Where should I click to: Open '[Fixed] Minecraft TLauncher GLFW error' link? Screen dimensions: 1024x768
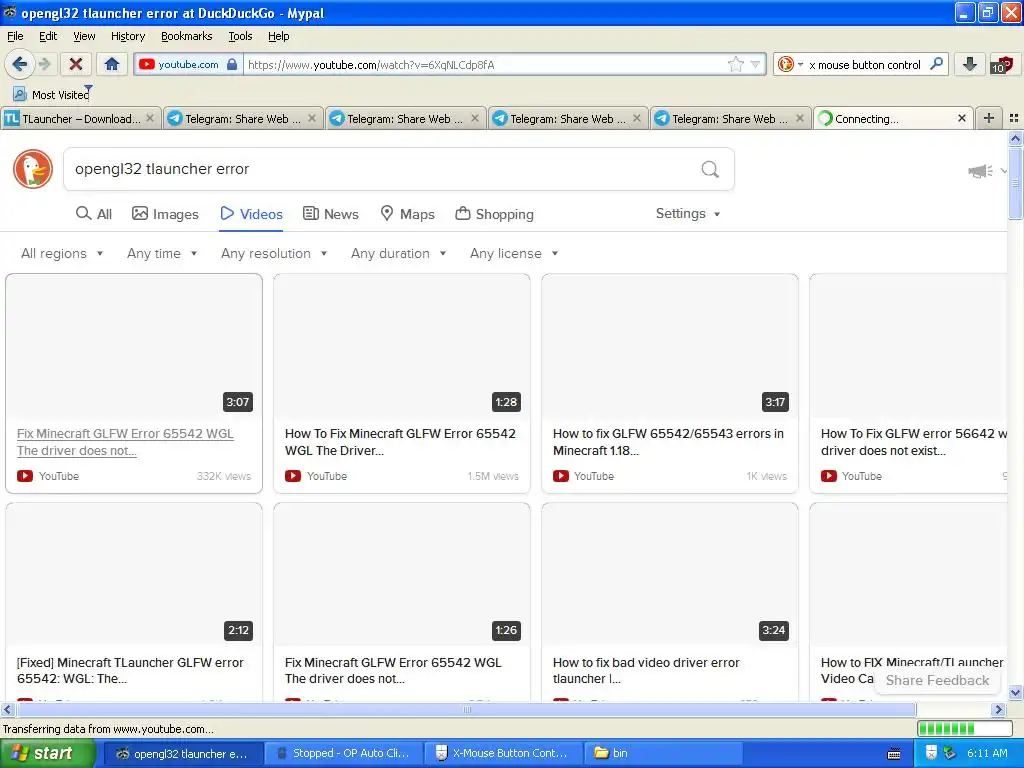pyautogui.click(x=130, y=671)
